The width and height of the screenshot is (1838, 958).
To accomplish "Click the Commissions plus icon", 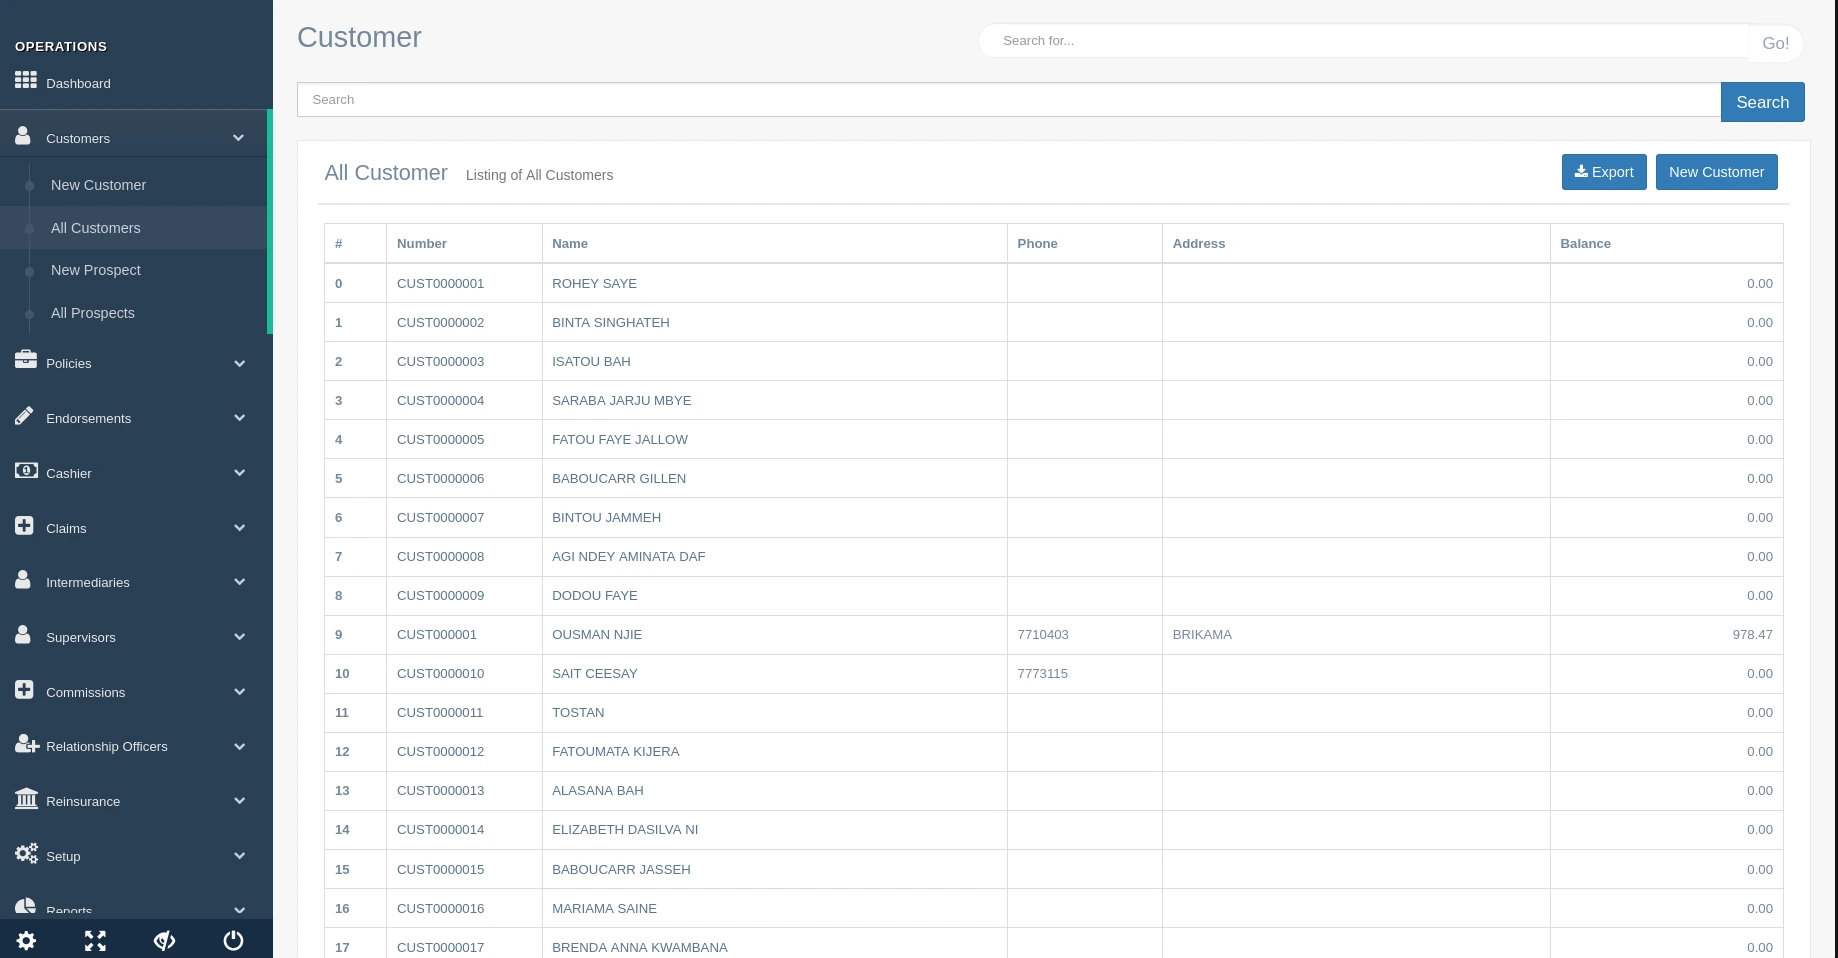I will tap(24, 689).
